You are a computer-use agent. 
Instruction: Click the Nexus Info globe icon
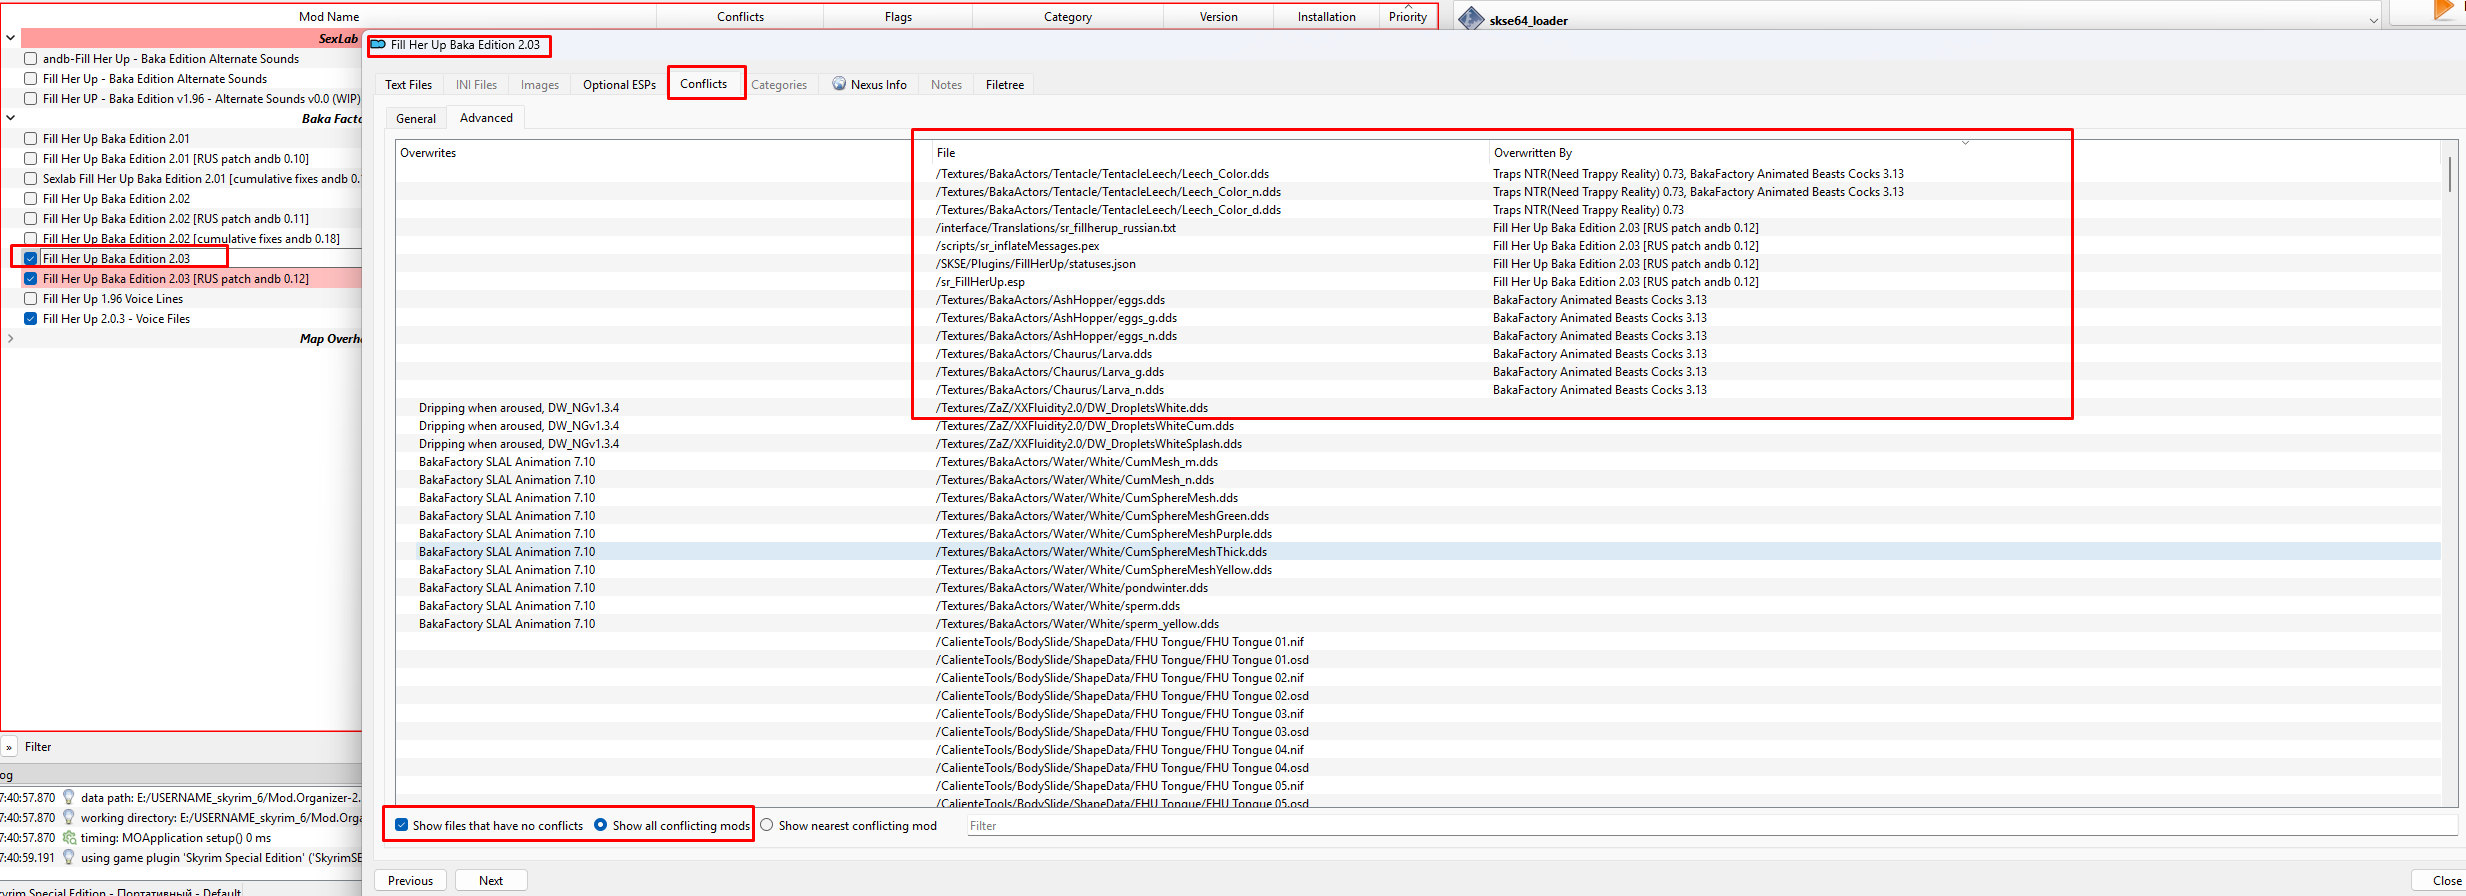coord(839,84)
